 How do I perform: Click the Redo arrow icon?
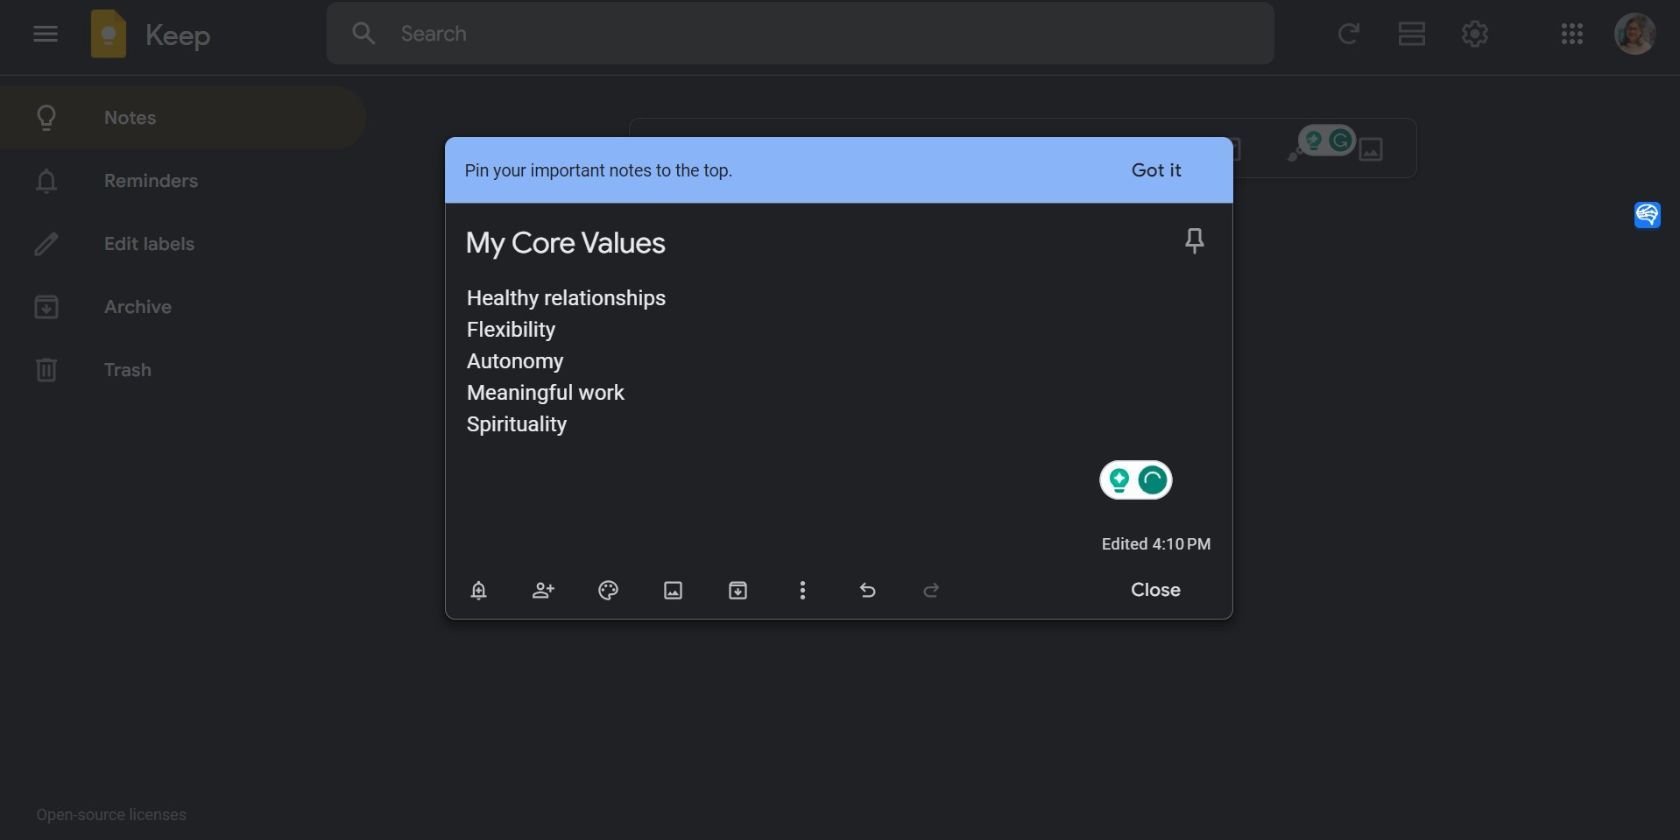(x=931, y=591)
